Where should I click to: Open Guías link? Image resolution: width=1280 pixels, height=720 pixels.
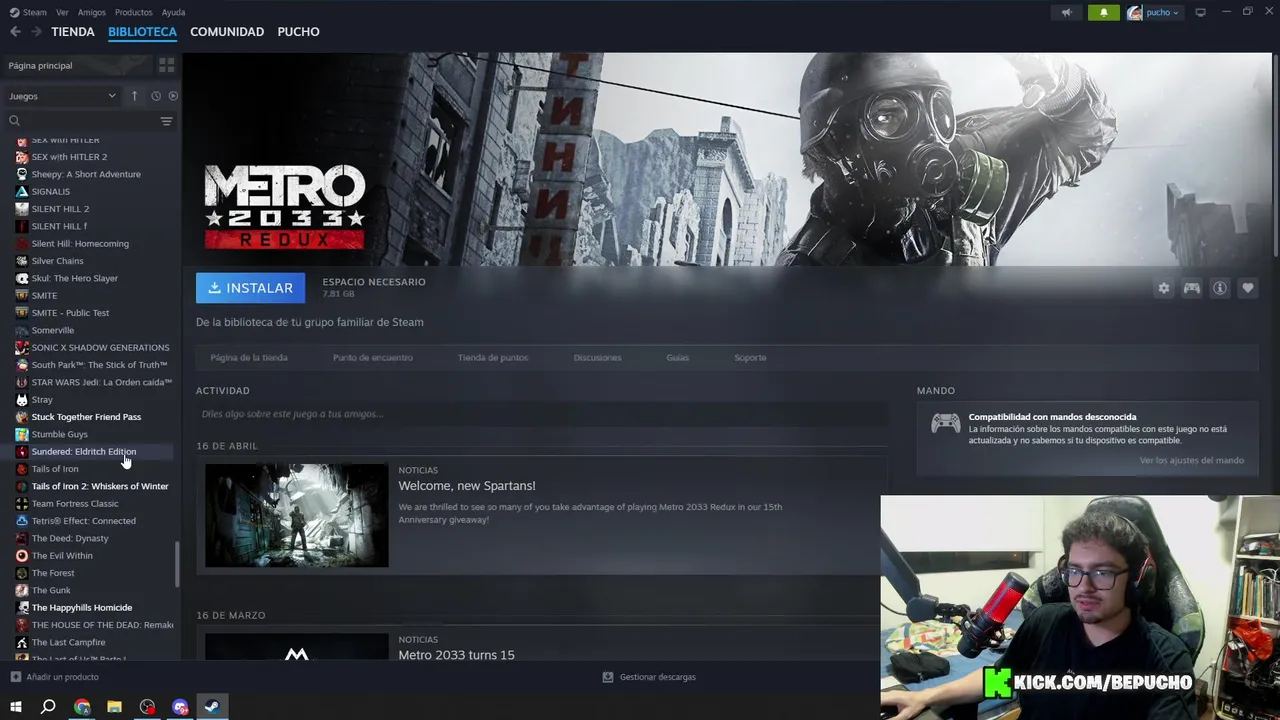678,357
